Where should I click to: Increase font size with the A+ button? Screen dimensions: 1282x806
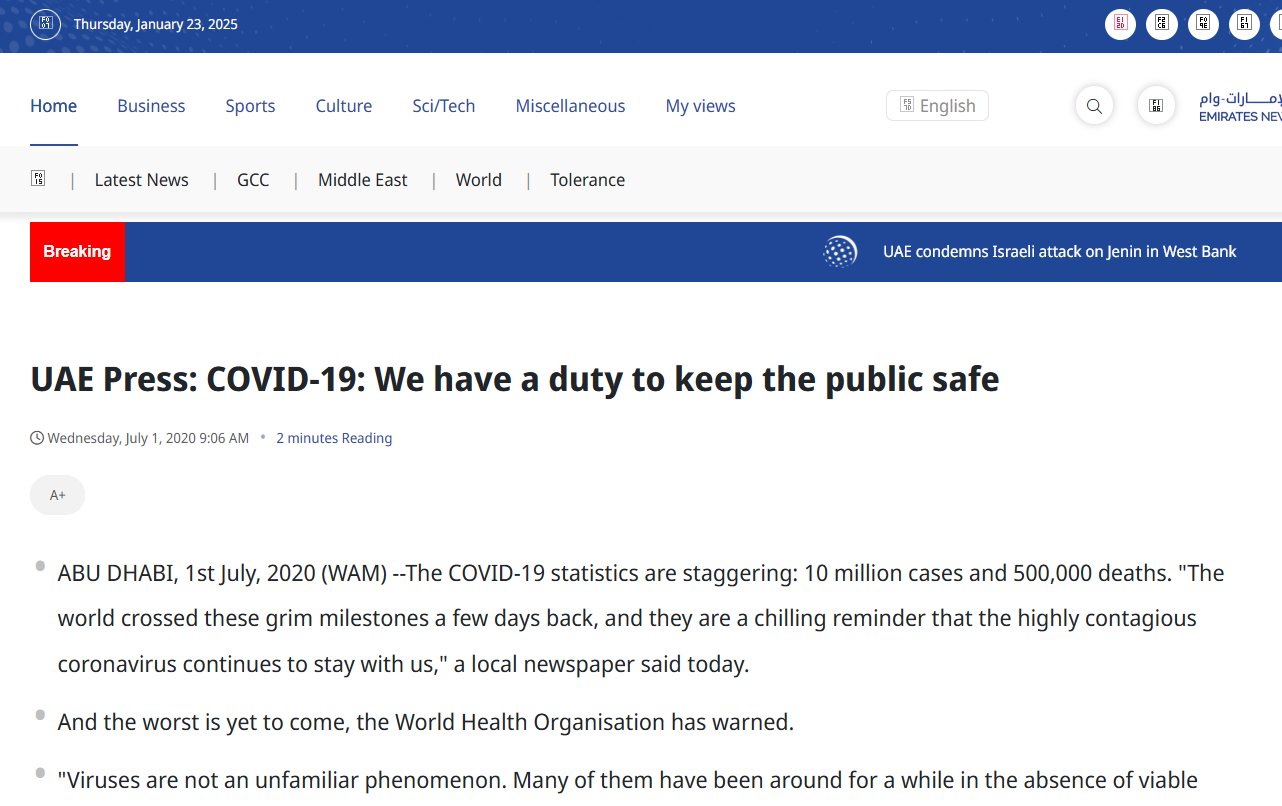(58, 495)
